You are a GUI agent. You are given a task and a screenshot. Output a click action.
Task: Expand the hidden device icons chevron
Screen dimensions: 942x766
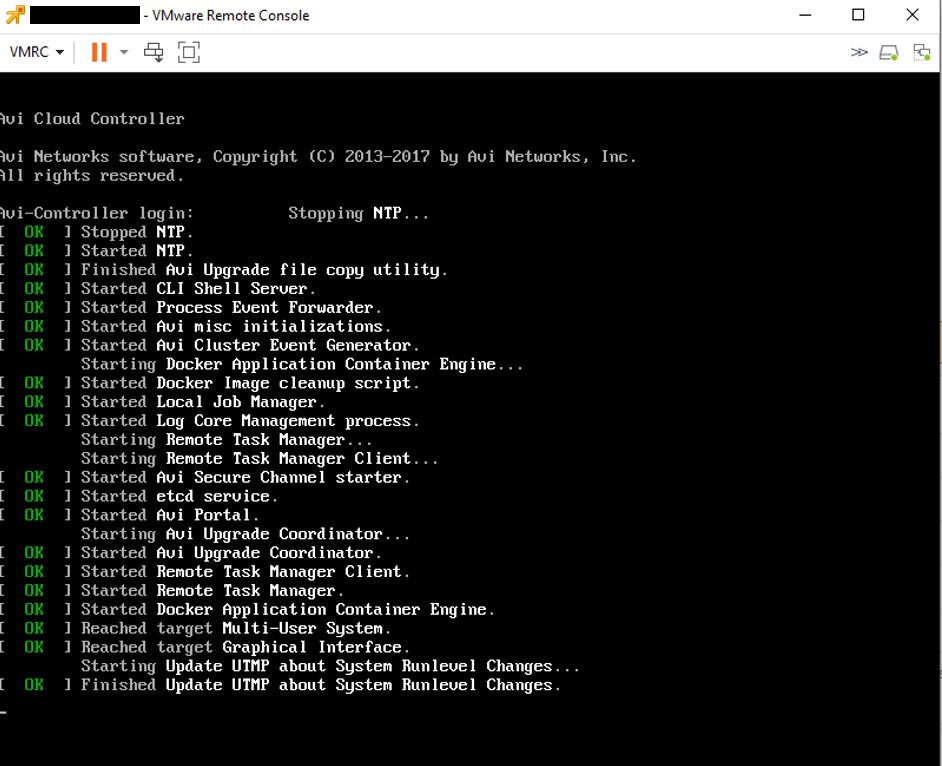point(859,52)
